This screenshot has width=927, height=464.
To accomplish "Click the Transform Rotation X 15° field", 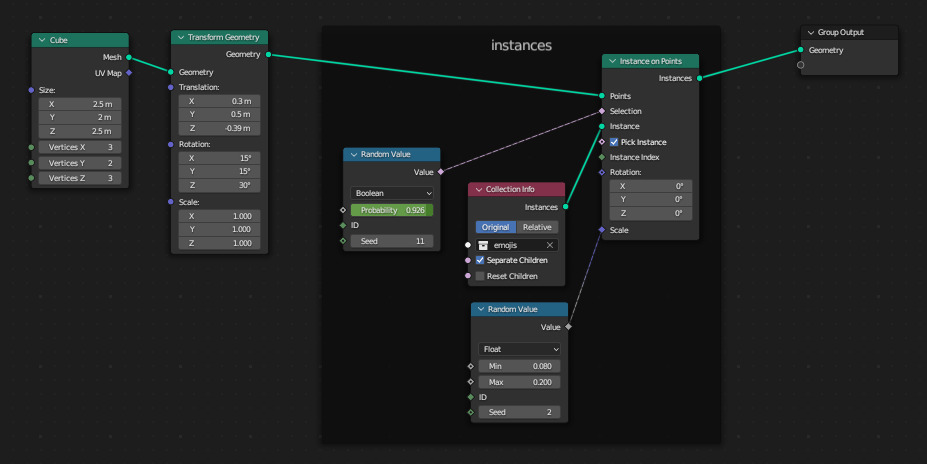I will 219,158.
